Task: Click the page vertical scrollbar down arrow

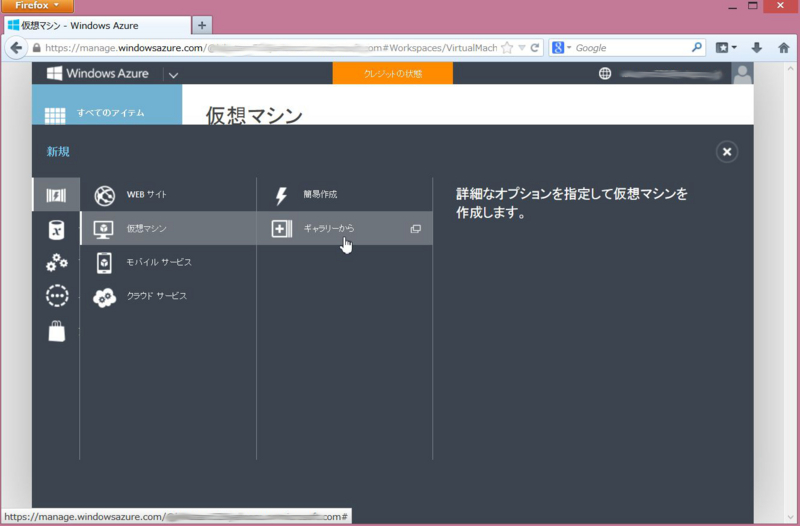Action: tap(790, 517)
